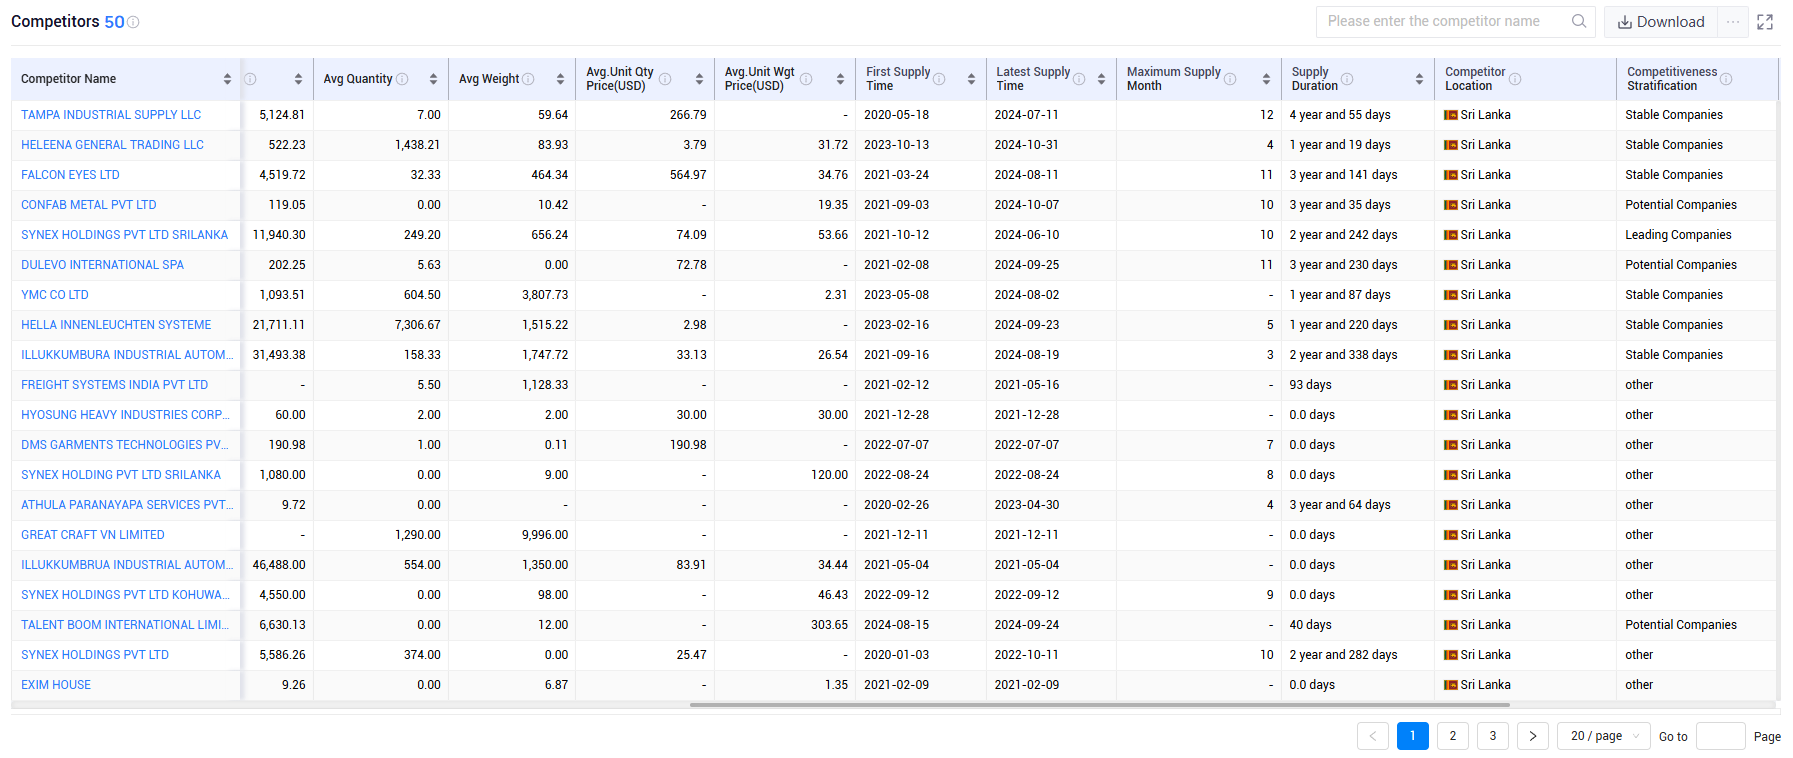Select current page 1 button
The image size is (1793, 758).
pyautogui.click(x=1413, y=736)
